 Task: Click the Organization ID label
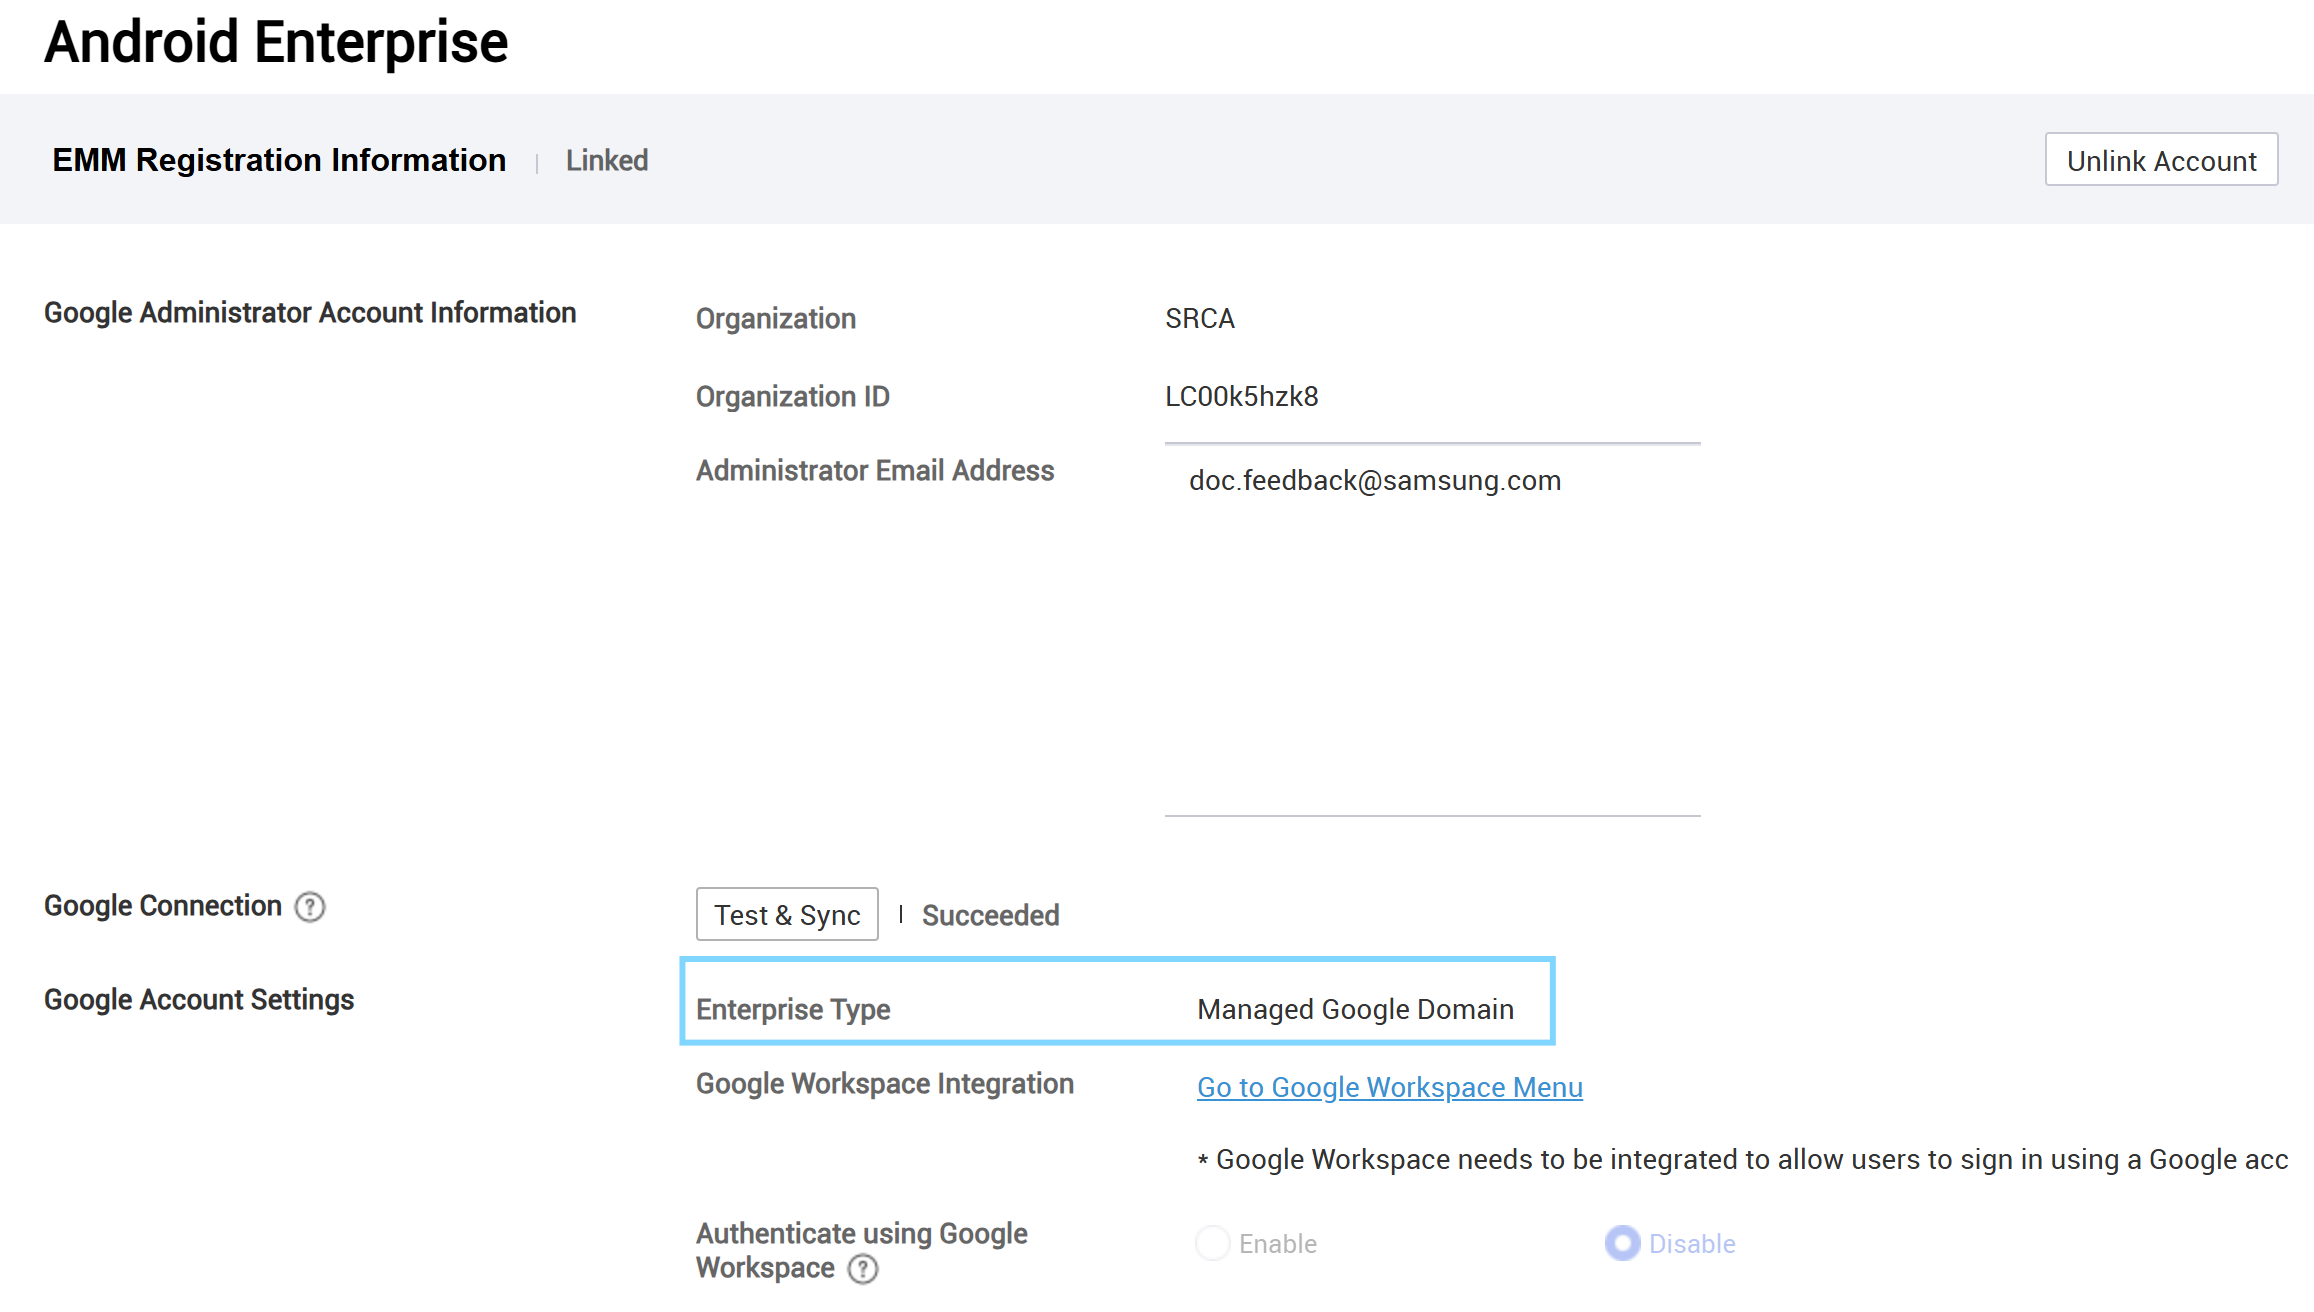[793, 397]
